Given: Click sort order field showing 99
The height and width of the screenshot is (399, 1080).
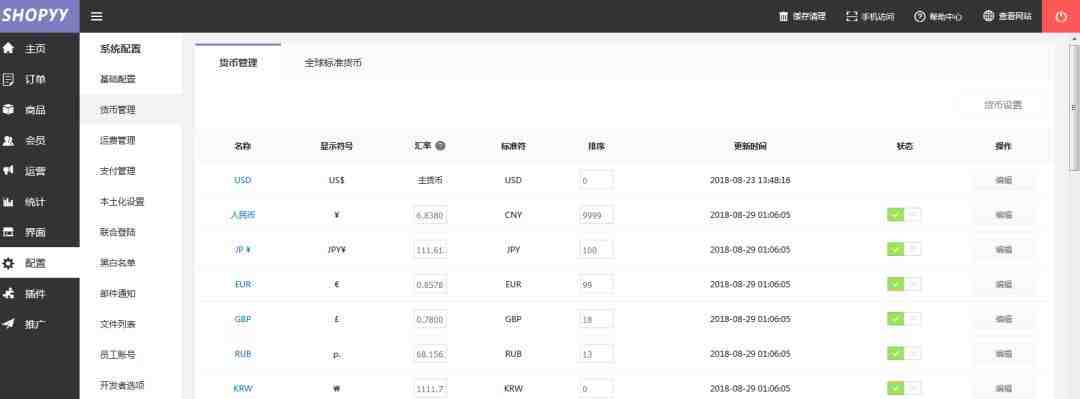Looking at the screenshot, I should point(596,284).
